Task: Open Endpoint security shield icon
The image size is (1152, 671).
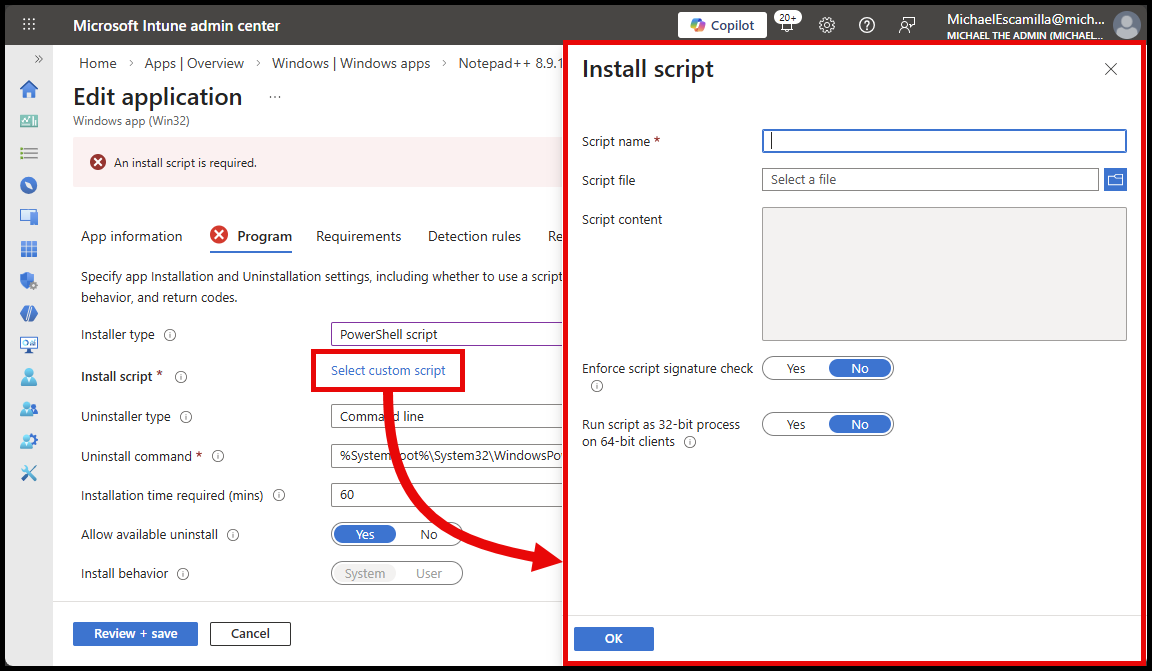Action: coord(29,281)
